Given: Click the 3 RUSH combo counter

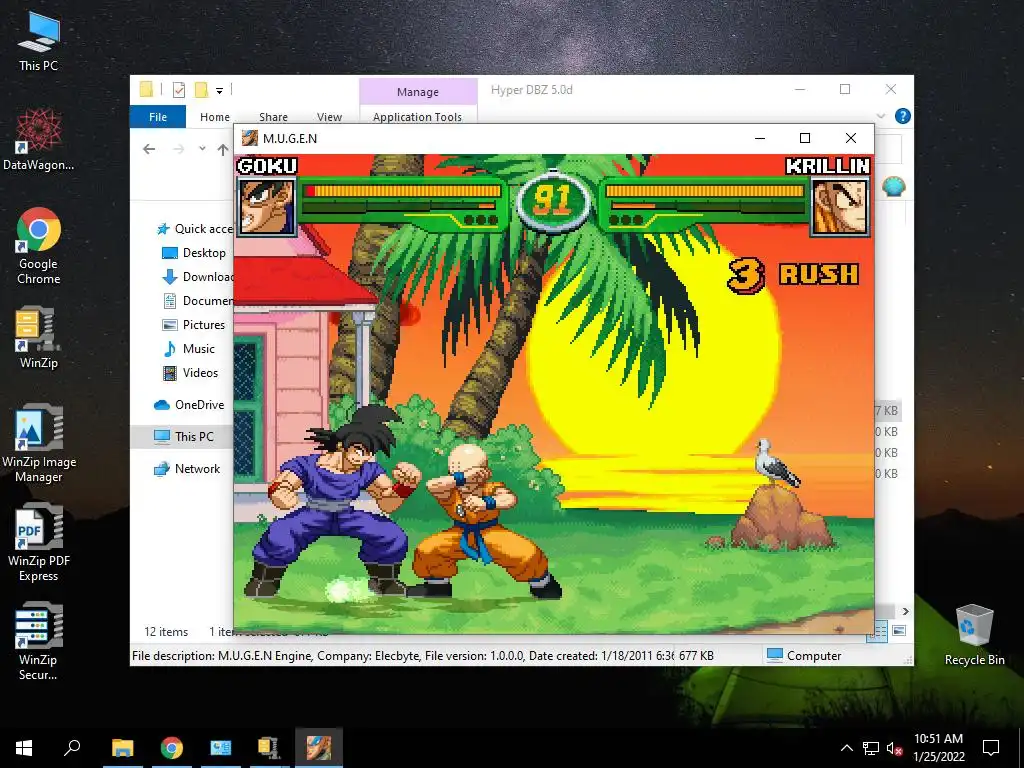Looking at the screenshot, I should [x=793, y=274].
